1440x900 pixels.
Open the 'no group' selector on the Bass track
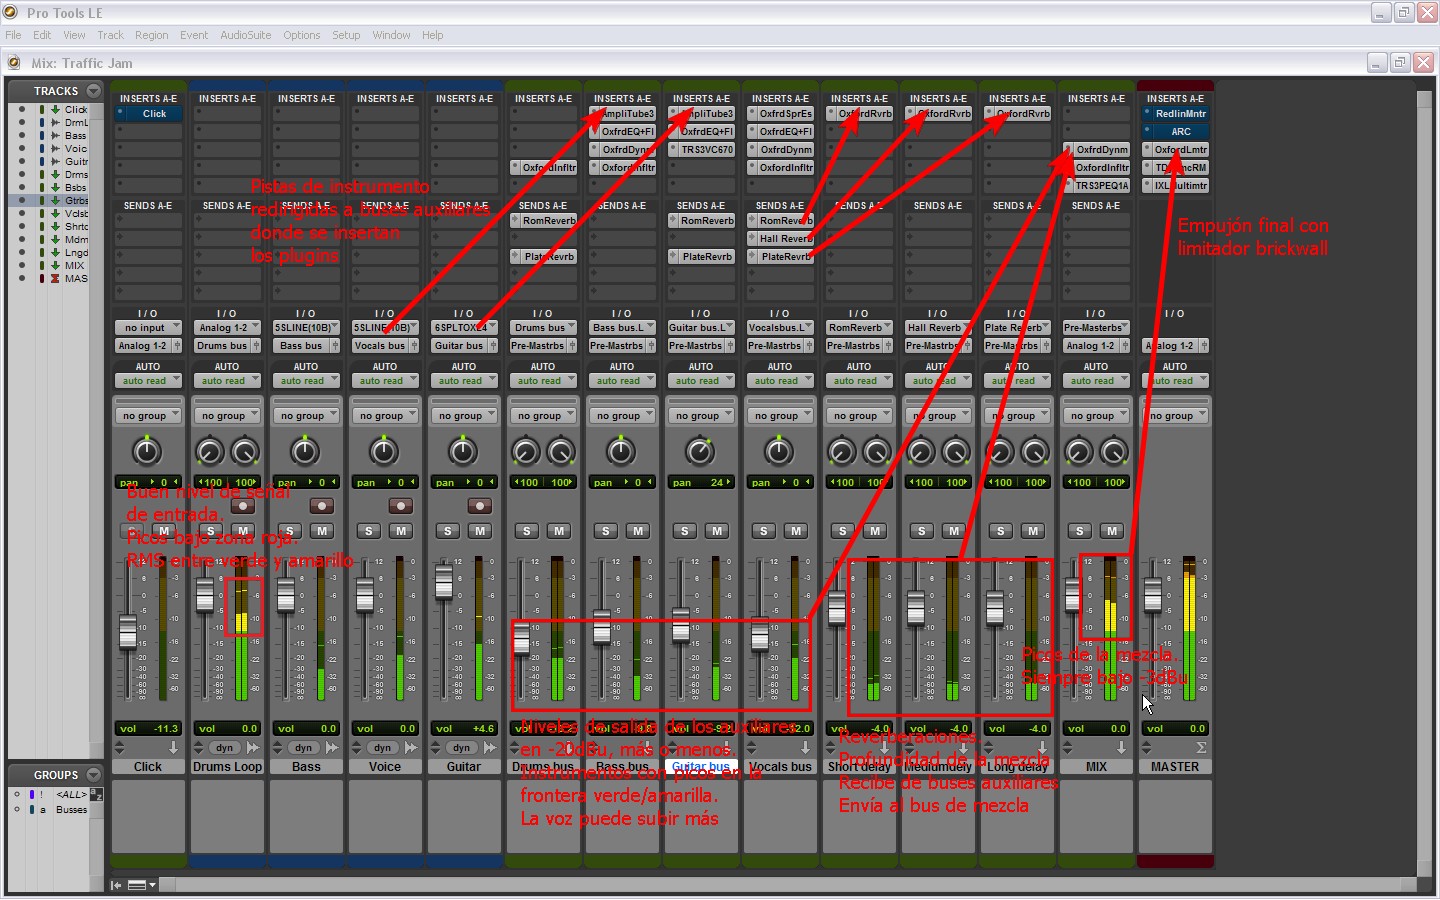(306, 416)
